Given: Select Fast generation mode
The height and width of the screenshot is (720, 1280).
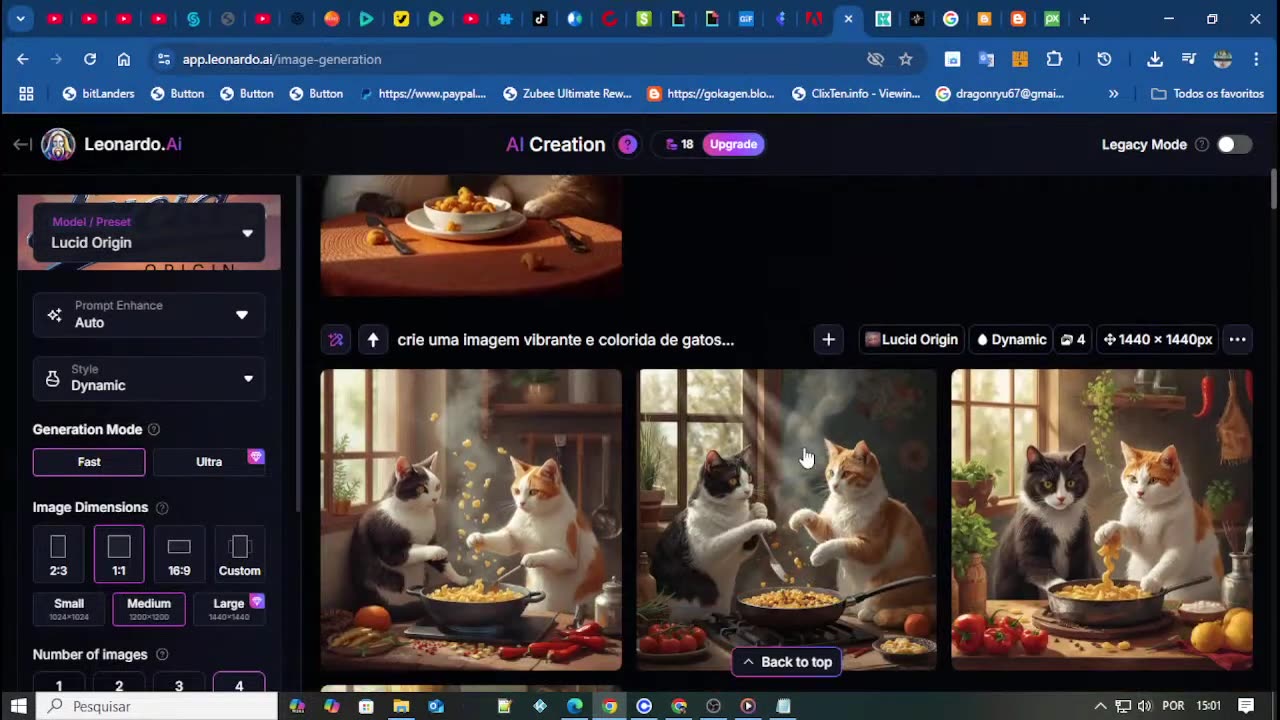Looking at the screenshot, I should (89, 462).
